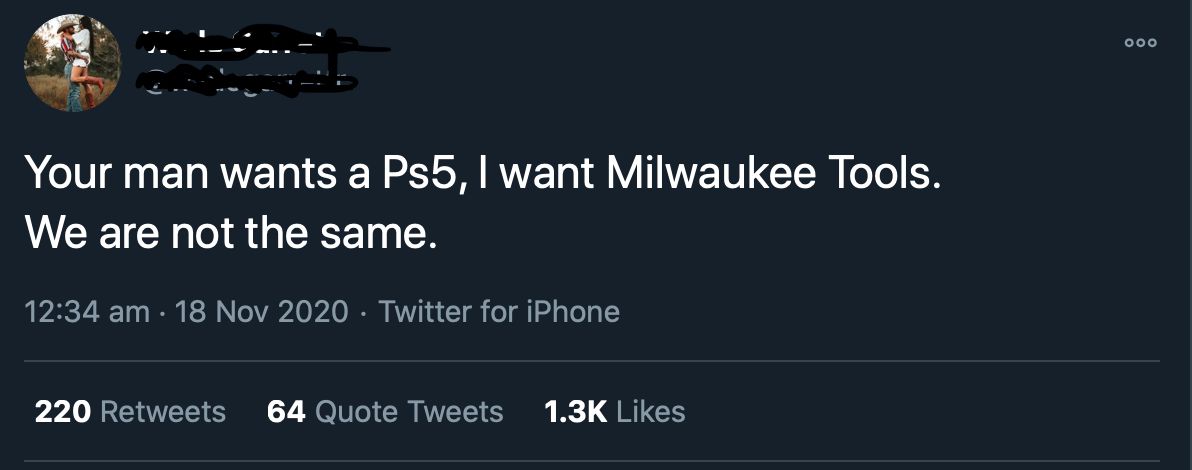Open the scribbled-out display name
1192x470 pixels.
click(x=250, y=44)
